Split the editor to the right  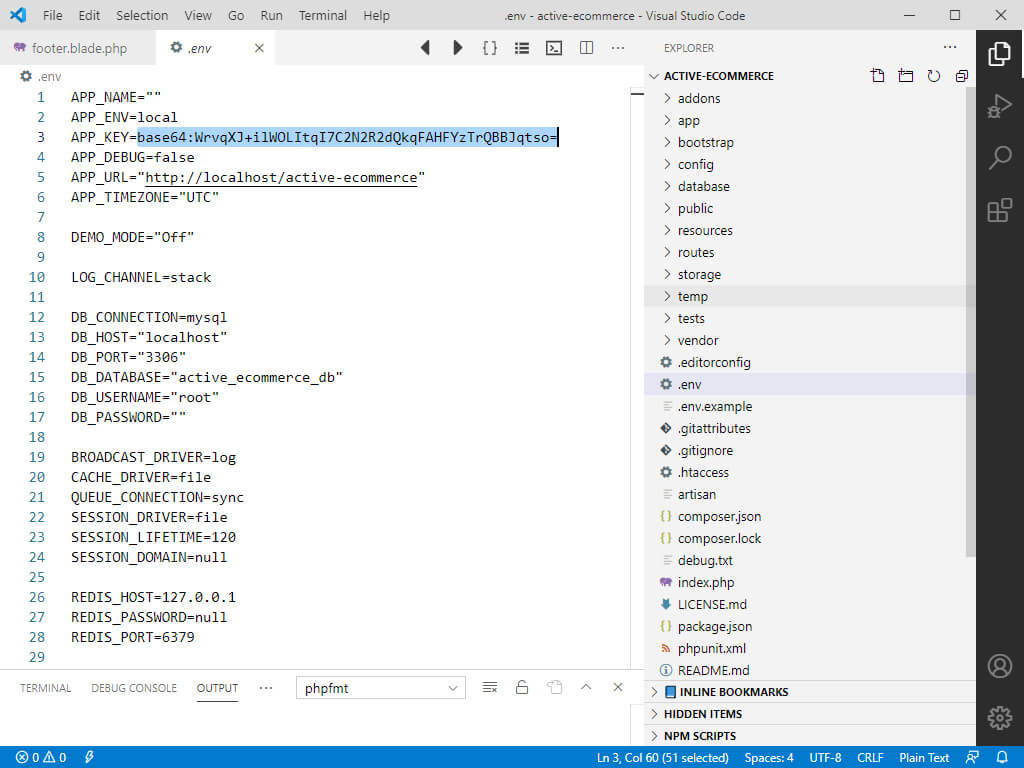pyautogui.click(x=586, y=48)
